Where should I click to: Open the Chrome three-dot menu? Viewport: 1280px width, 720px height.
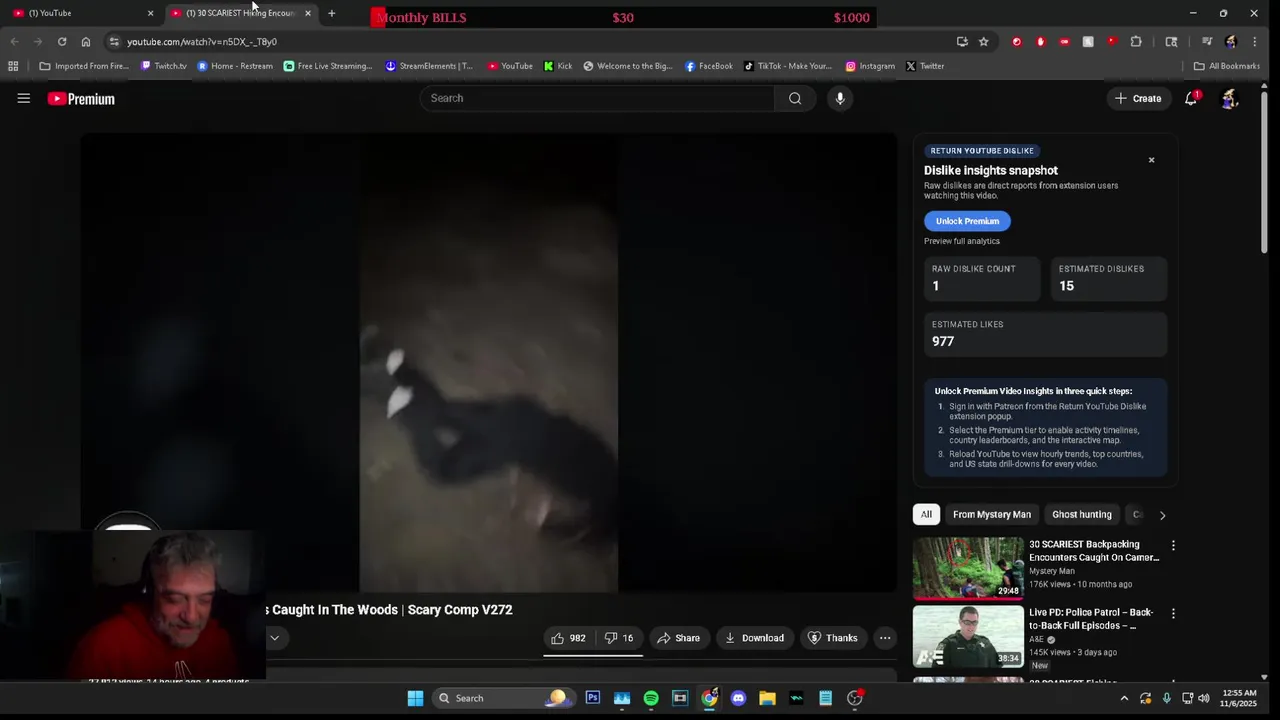1255,42
